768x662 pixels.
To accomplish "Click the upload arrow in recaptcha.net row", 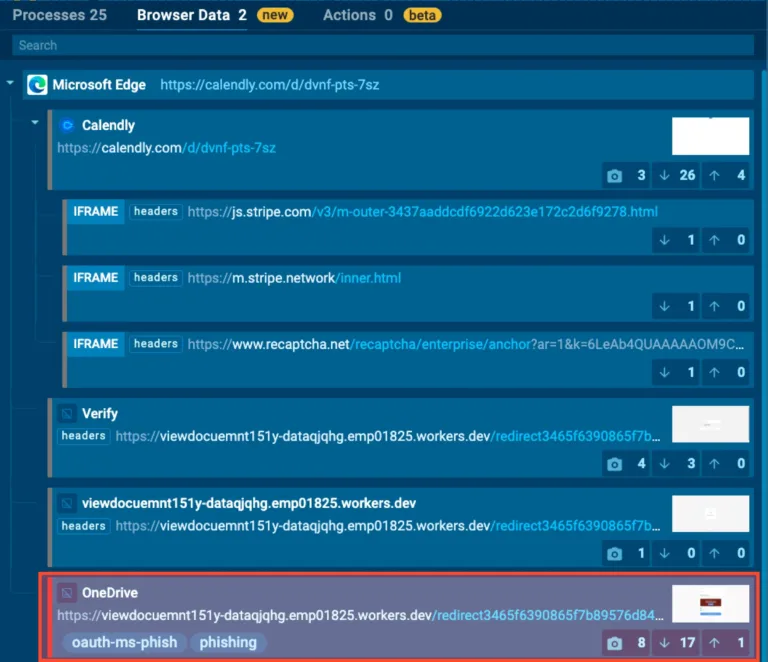I will [715, 372].
